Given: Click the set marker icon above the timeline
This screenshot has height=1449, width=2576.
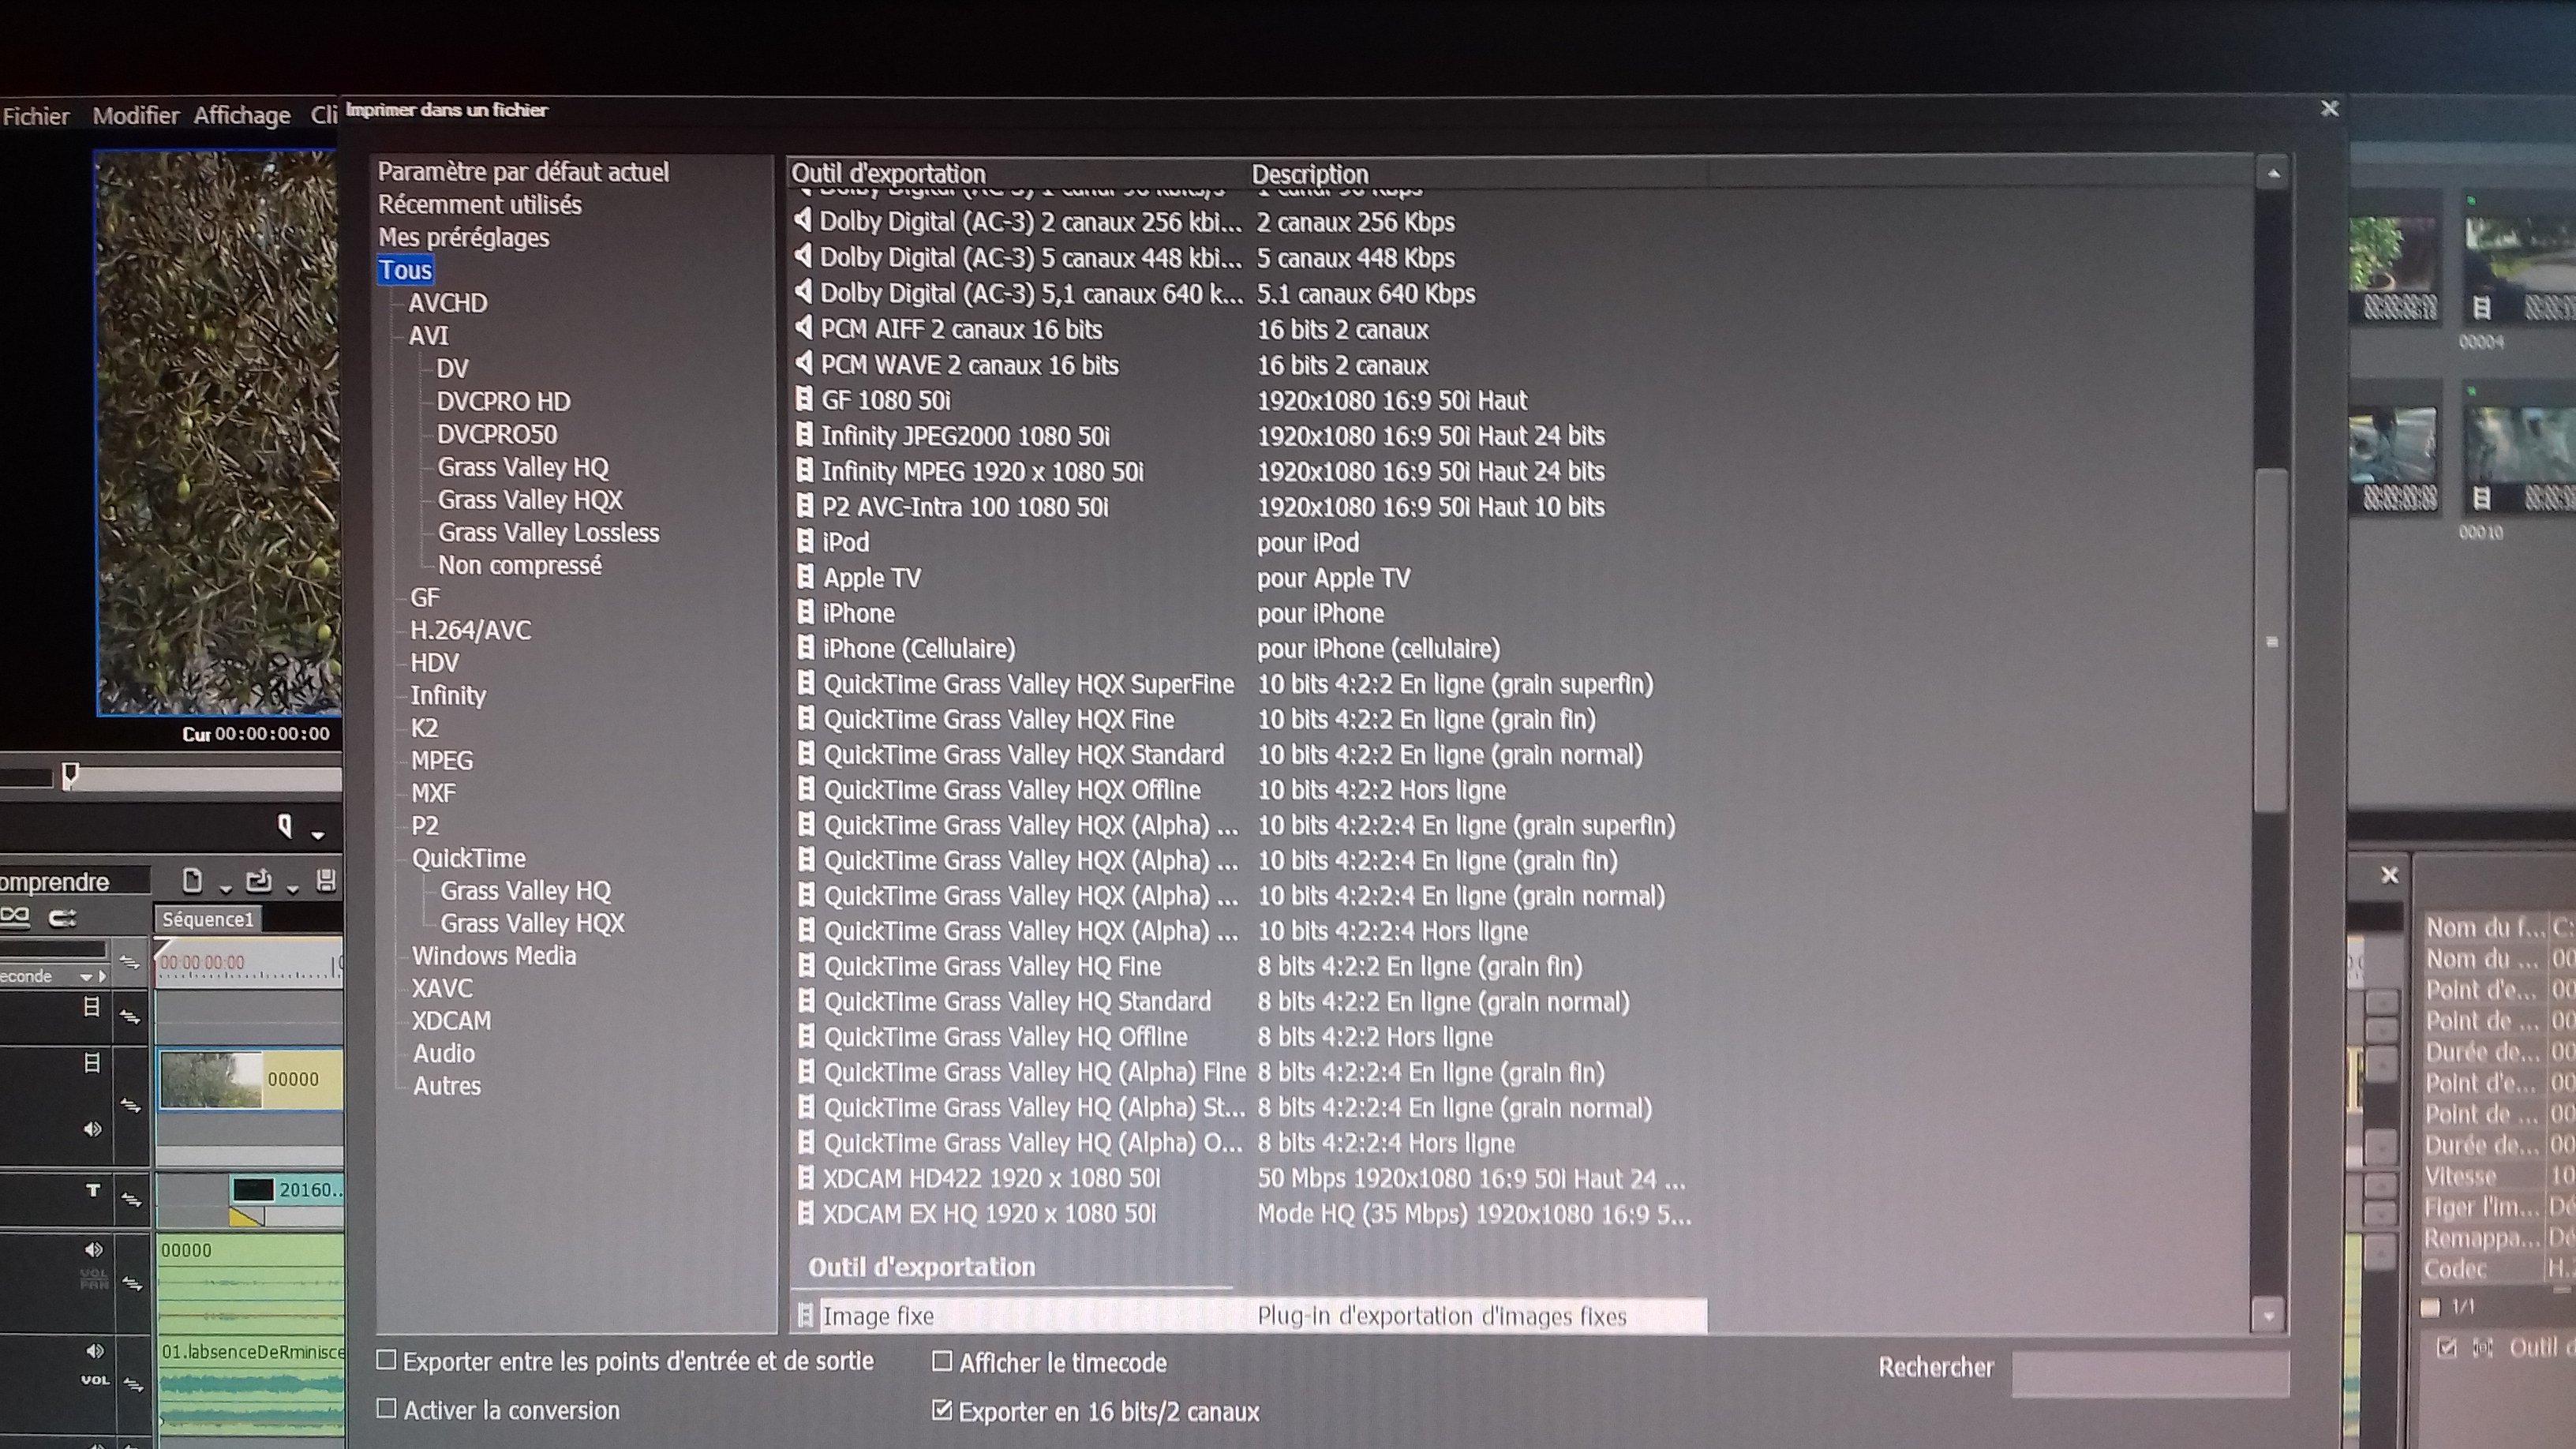Looking at the screenshot, I should click(x=285, y=827).
